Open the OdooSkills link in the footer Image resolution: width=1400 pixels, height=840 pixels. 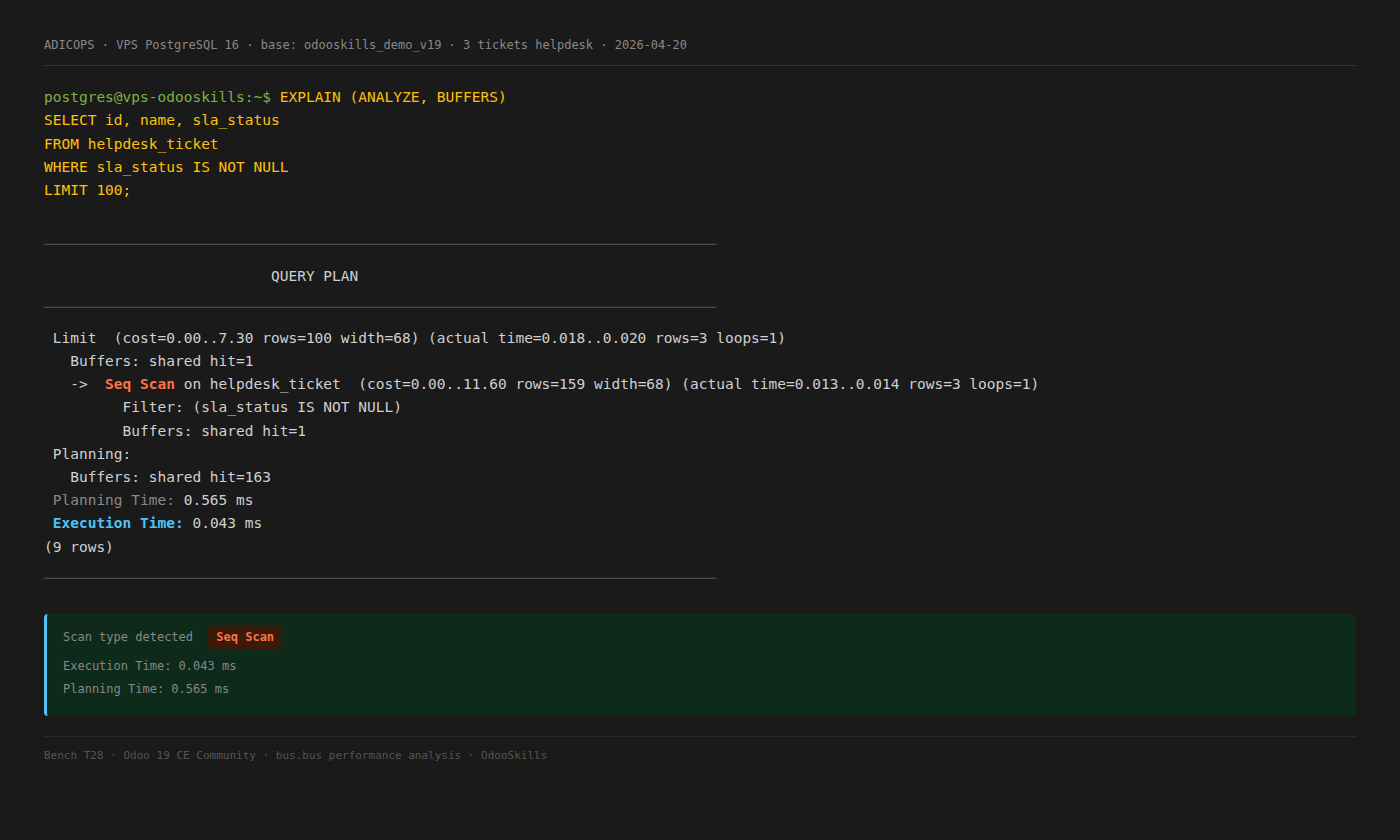514,755
